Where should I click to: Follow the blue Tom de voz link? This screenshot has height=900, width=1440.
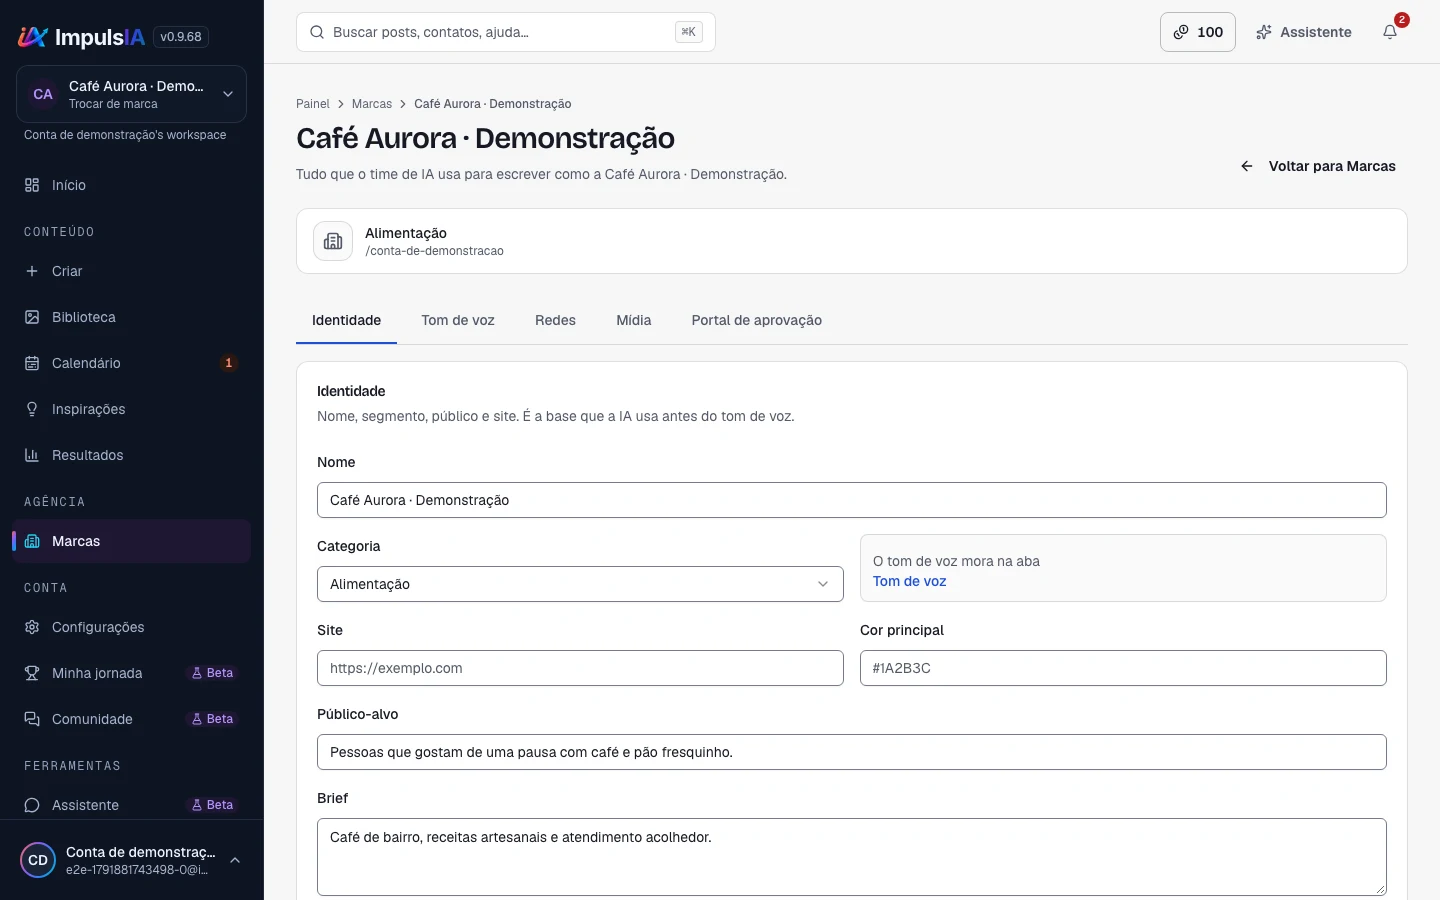pos(909,581)
